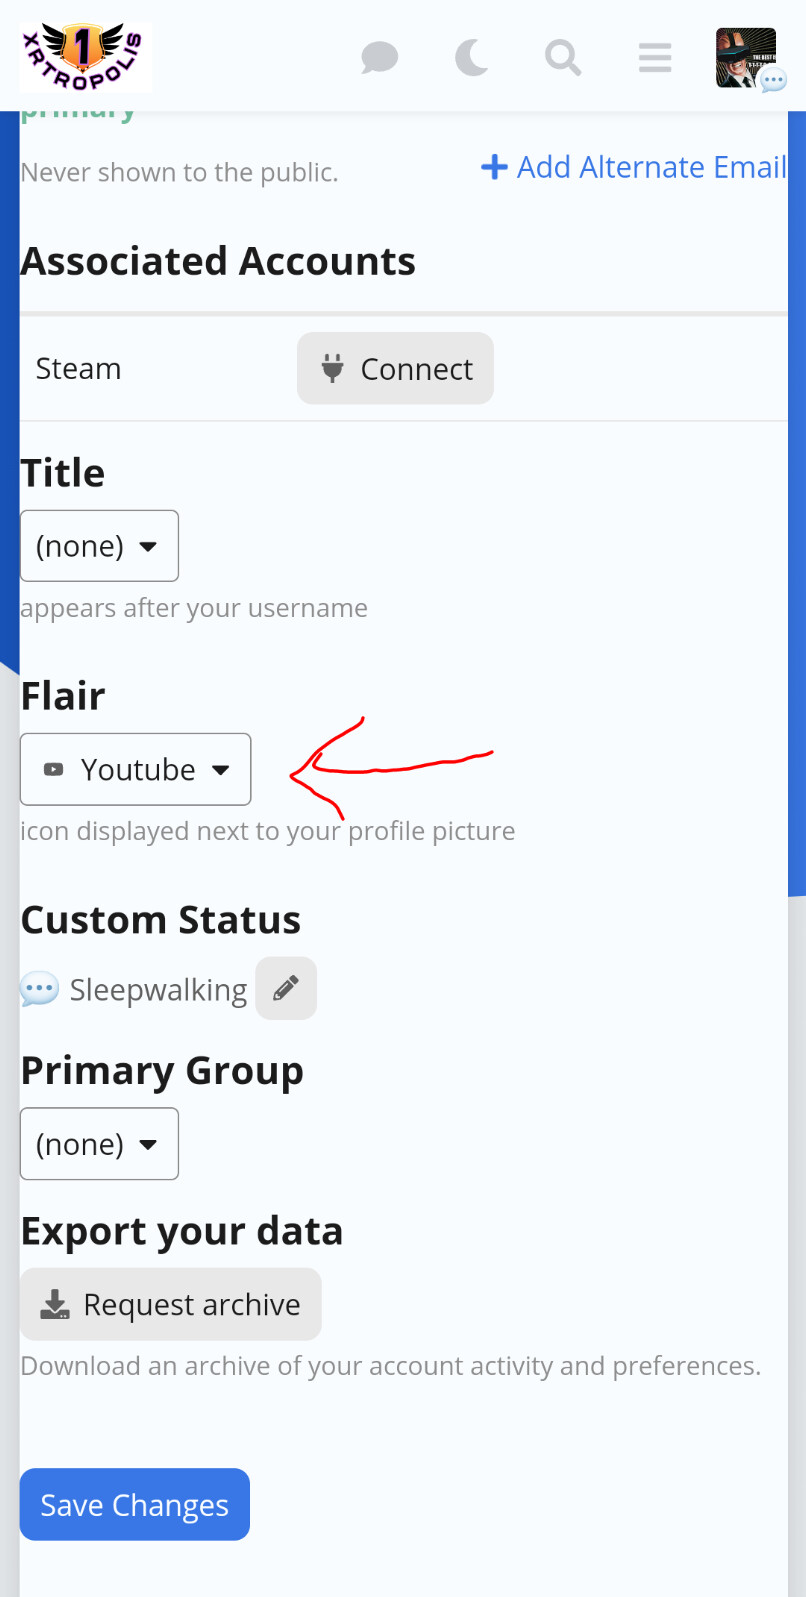Click the Sleepwalking status emoji
The image size is (806, 1597).
coord(40,990)
